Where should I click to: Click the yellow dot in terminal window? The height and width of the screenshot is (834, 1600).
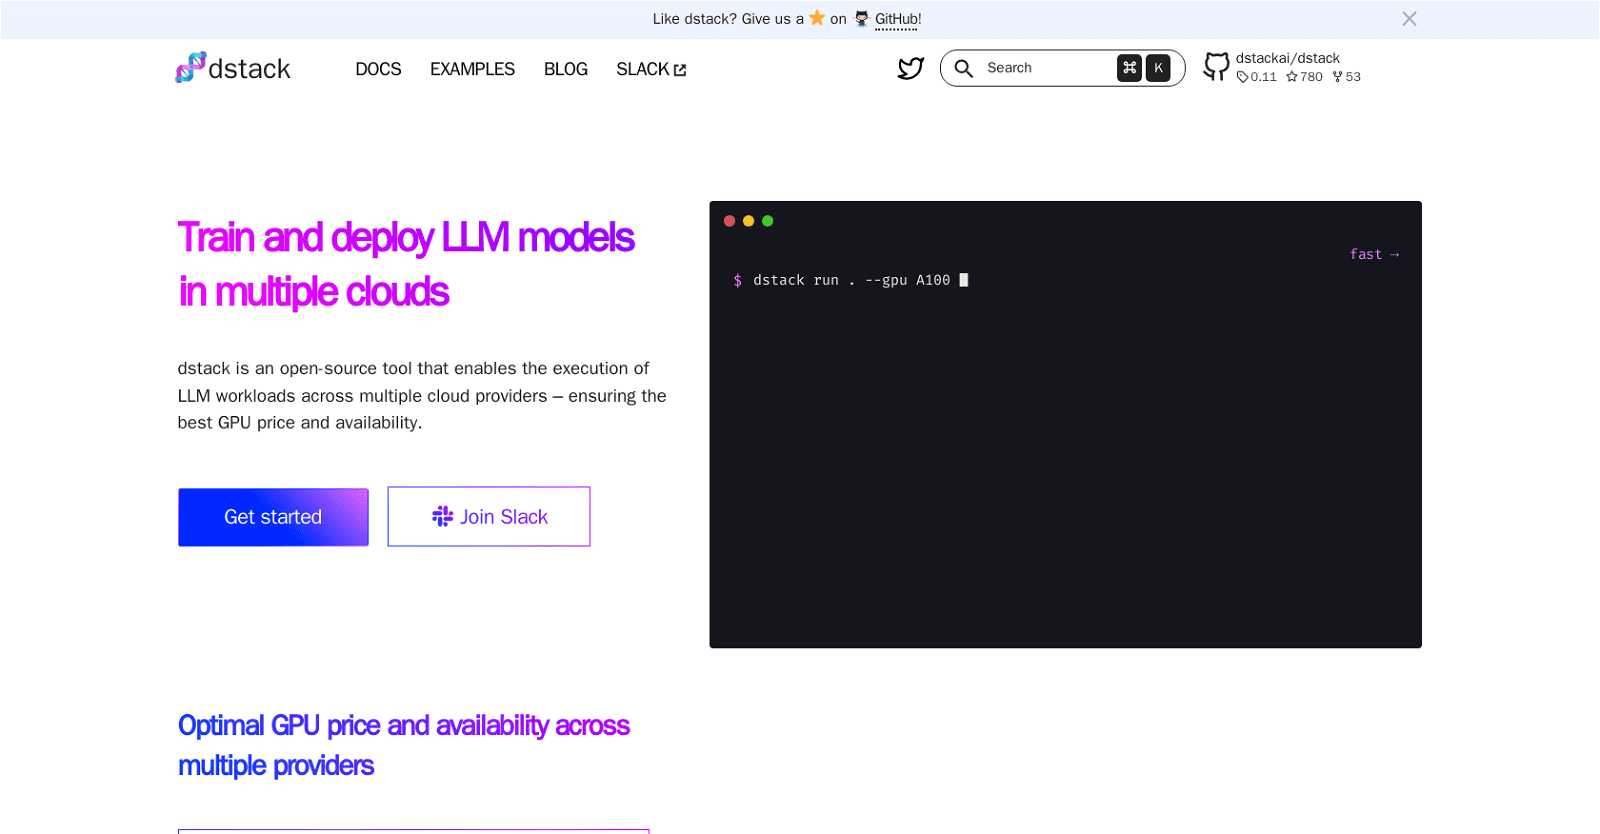748,221
